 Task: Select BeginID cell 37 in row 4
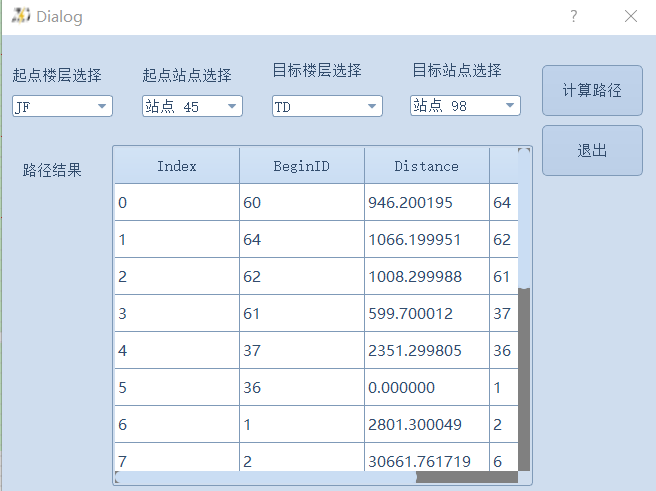coord(302,350)
